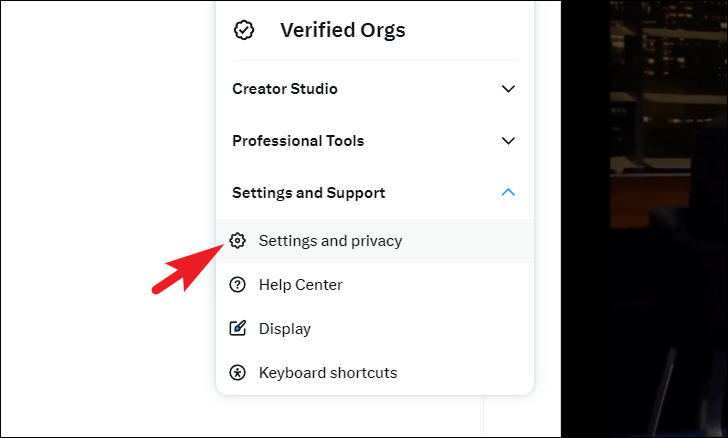Image resolution: width=728 pixels, height=438 pixels.
Task: Click the Keyboard shortcuts accessibility icon
Action: (x=238, y=373)
